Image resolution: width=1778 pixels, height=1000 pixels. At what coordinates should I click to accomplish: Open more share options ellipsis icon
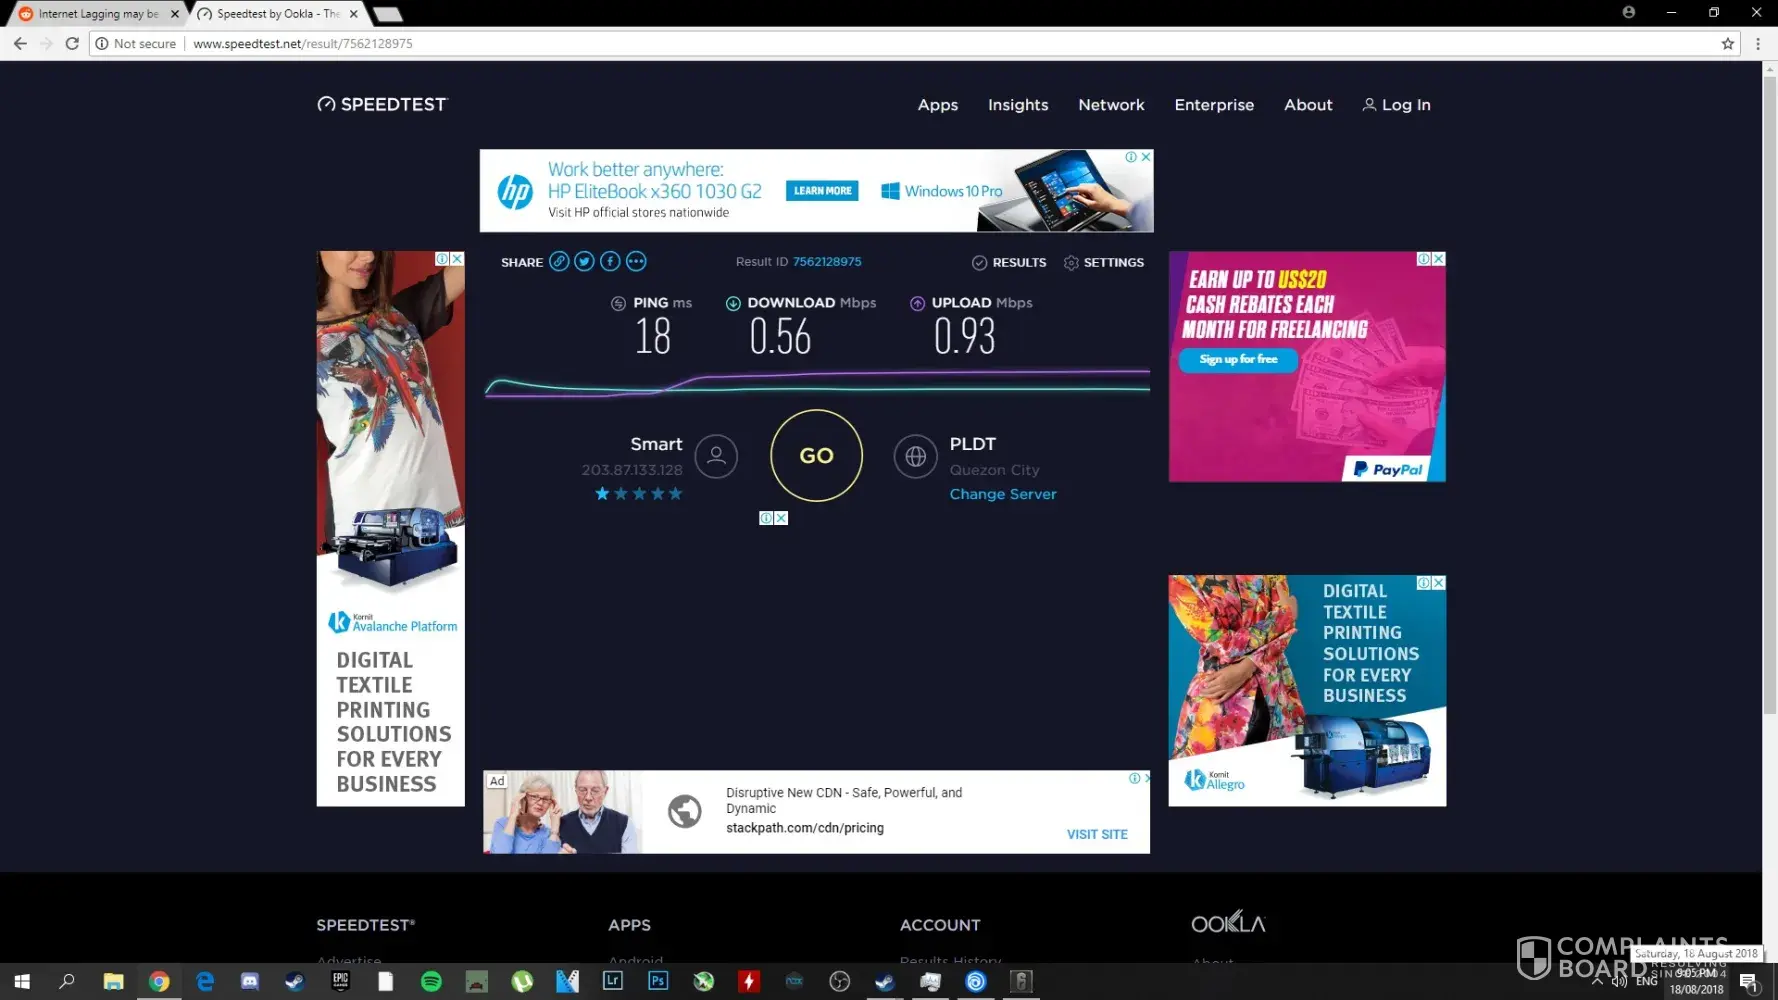pos(636,262)
